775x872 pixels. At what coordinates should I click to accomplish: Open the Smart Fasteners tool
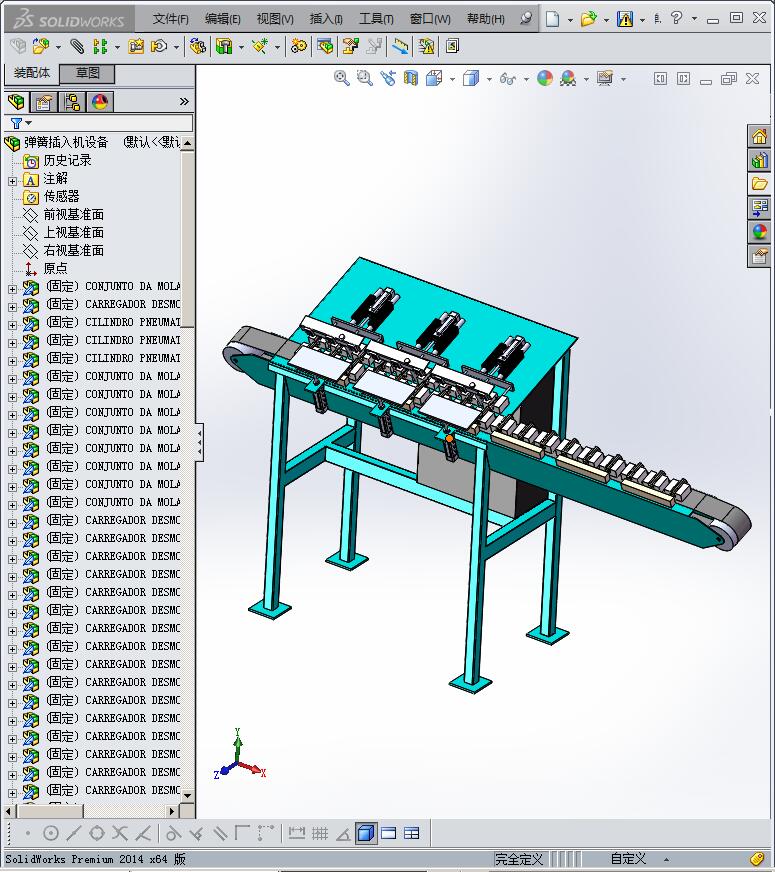[x=136, y=46]
